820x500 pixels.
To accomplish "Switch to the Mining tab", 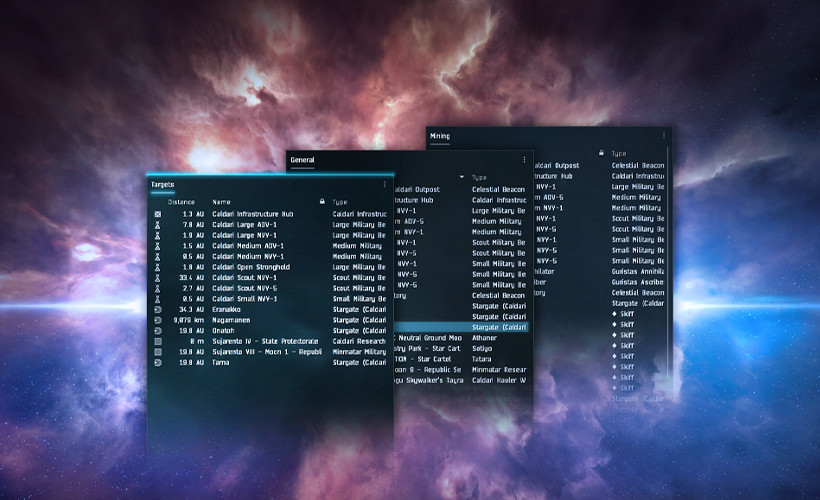I will click(440, 136).
